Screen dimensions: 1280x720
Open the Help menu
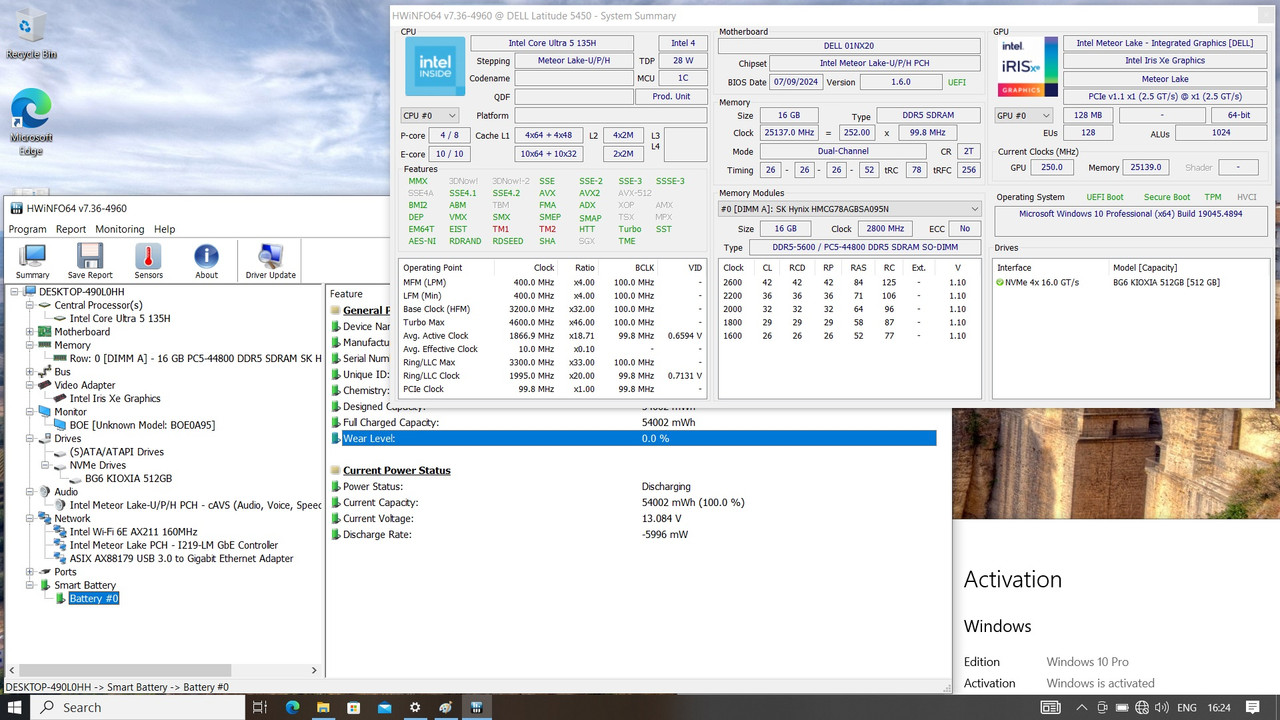point(164,229)
